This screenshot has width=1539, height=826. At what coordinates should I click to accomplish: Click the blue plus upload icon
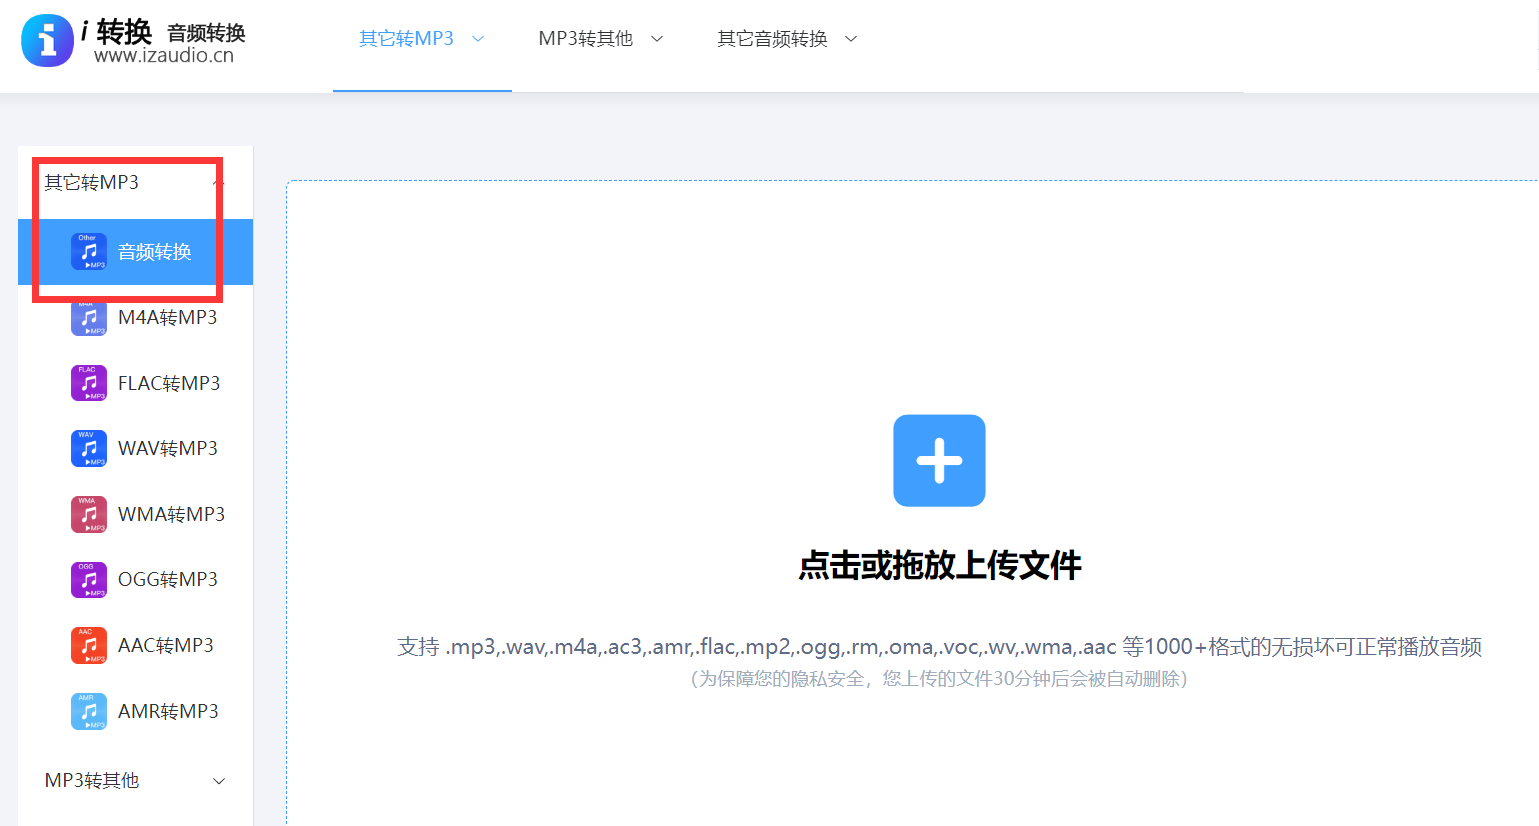pyautogui.click(x=939, y=461)
